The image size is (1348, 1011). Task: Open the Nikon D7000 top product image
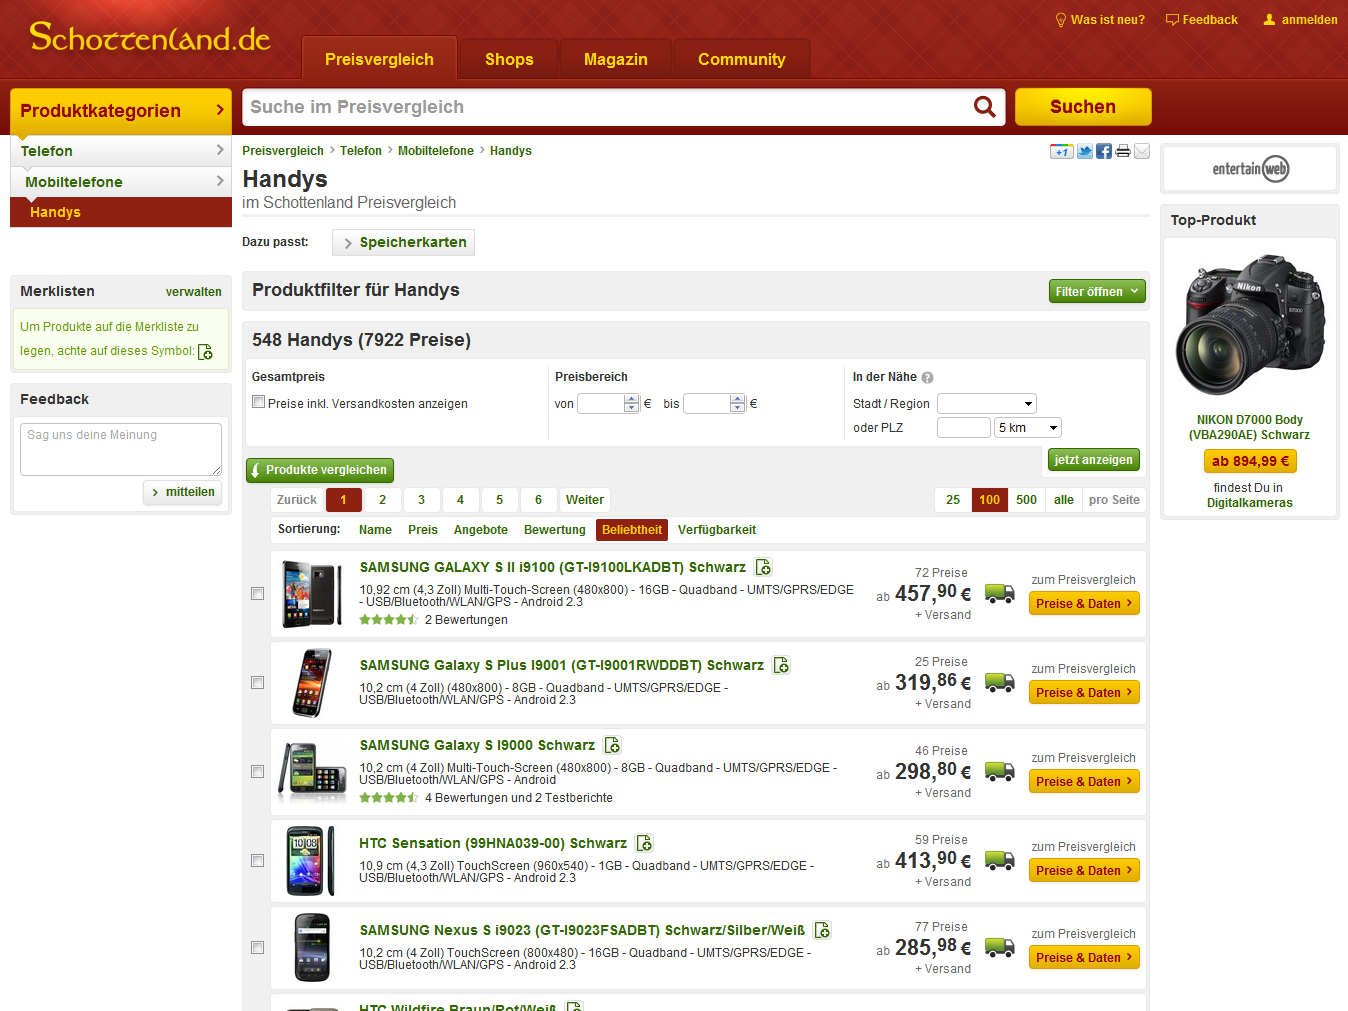coord(1250,325)
